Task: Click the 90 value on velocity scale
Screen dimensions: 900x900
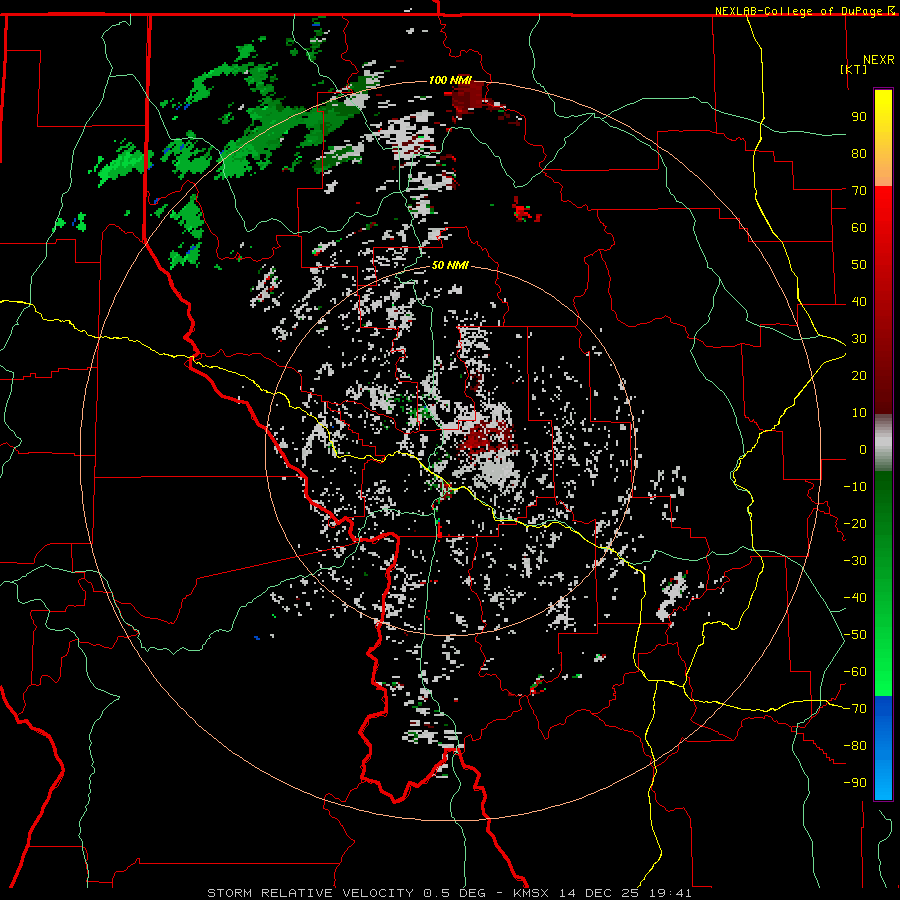Action: click(859, 117)
